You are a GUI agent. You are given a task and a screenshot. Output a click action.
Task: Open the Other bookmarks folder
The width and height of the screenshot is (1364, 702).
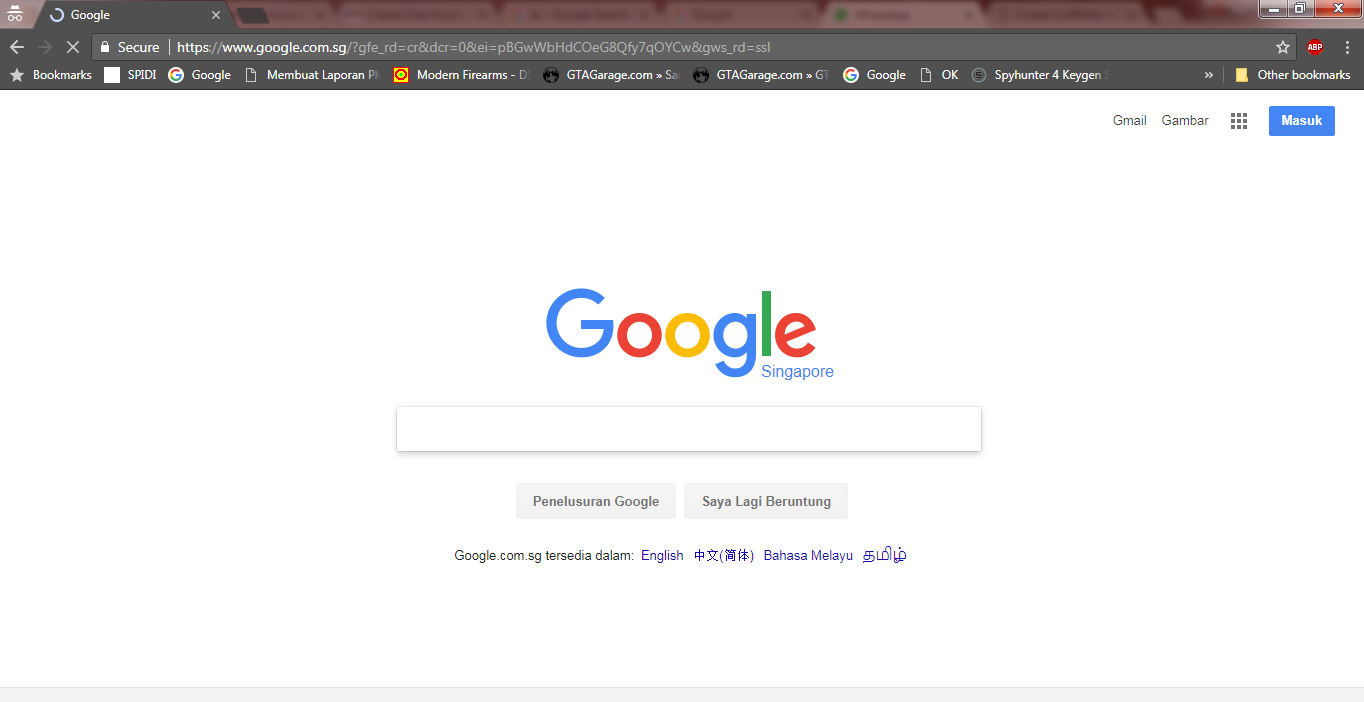pyautogui.click(x=1293, y=75)
